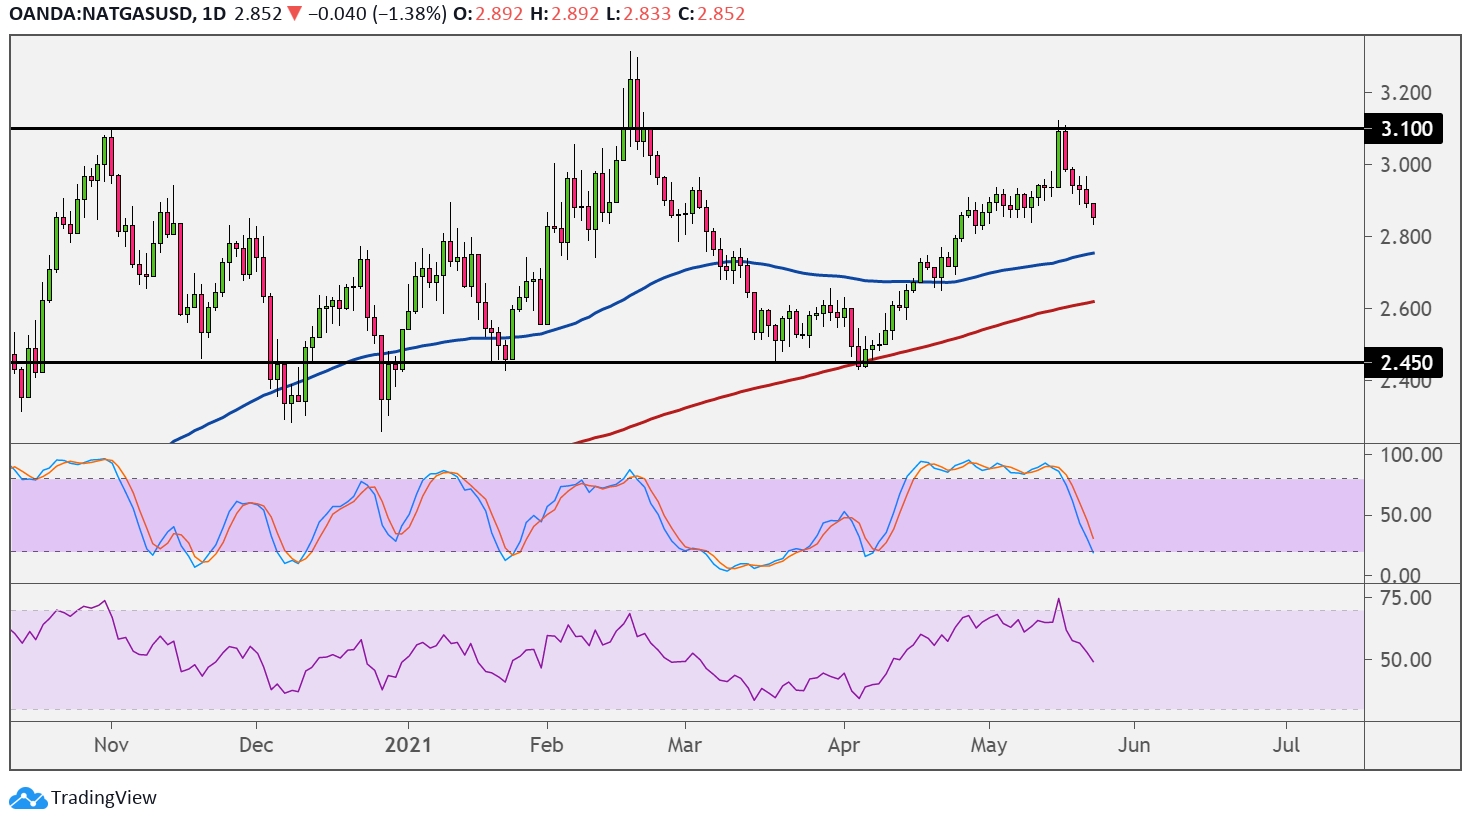This screenshot has height=825, width=1471.
Task: Click the Jul date axis label
Action: [1286, 745]
